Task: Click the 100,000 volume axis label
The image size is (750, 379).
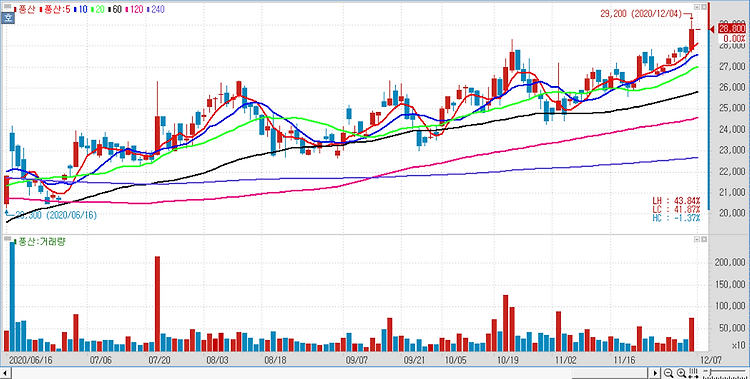Action: pos(730,307)
